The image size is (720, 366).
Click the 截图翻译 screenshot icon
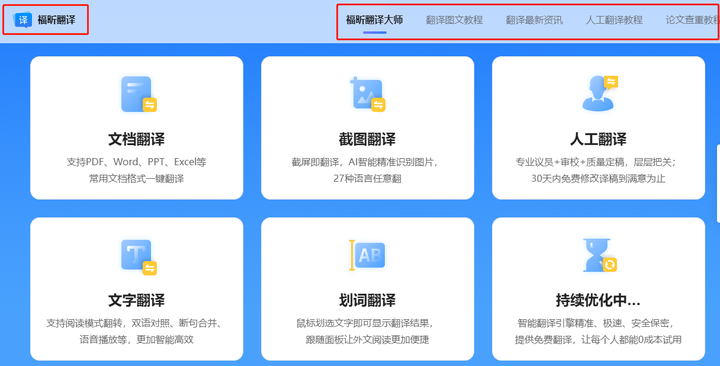coord(368,94)
